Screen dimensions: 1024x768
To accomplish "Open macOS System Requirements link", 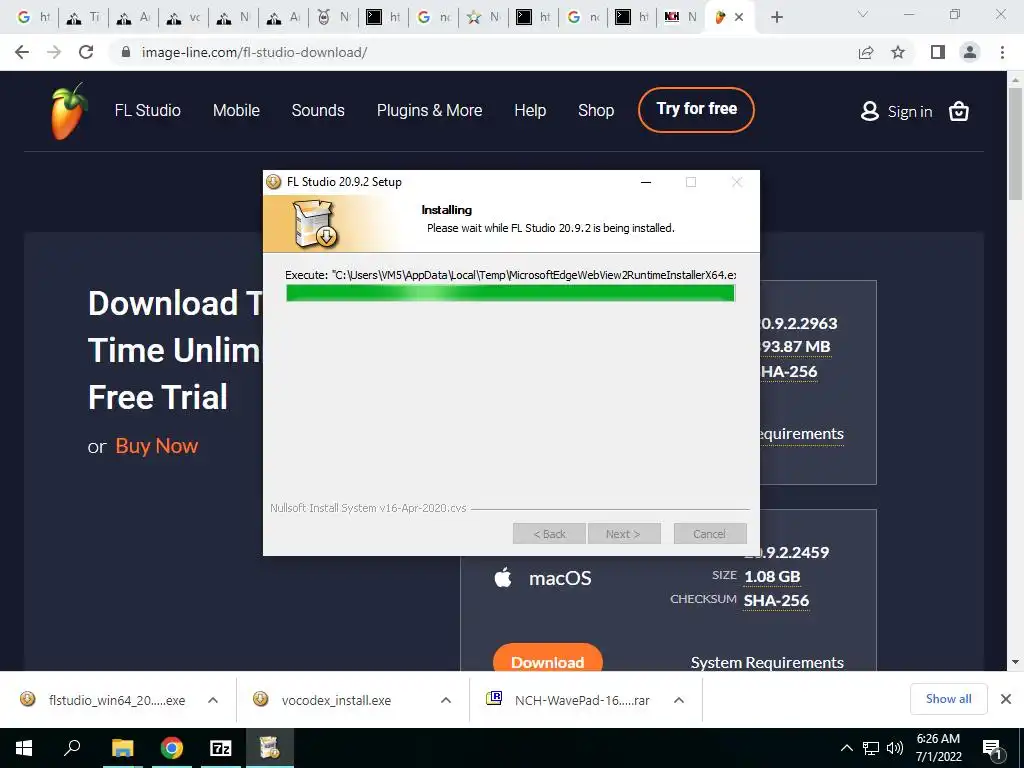I will [767, 662].
